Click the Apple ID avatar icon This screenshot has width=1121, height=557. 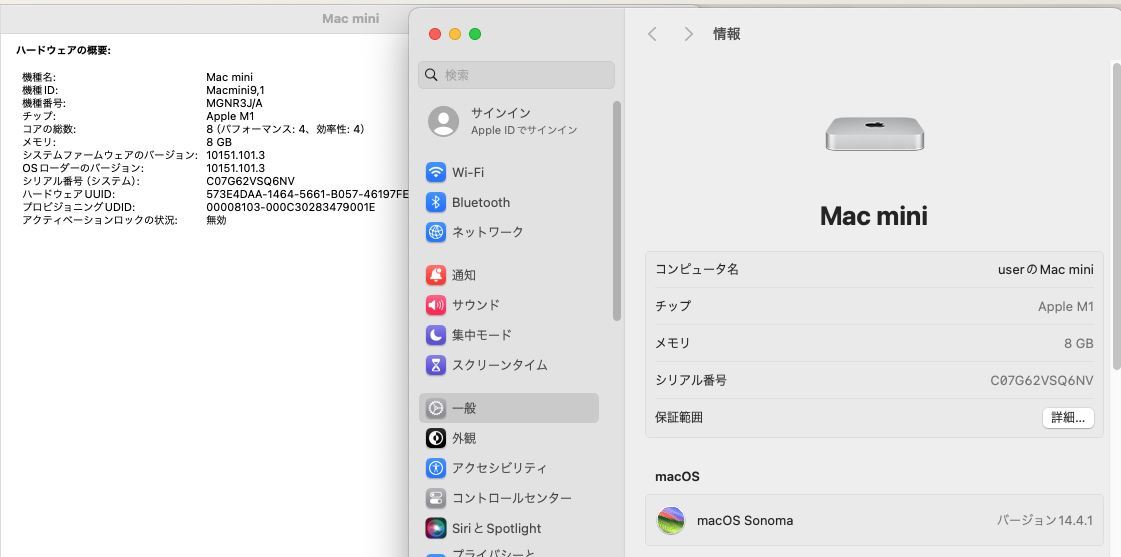point(443,122)
